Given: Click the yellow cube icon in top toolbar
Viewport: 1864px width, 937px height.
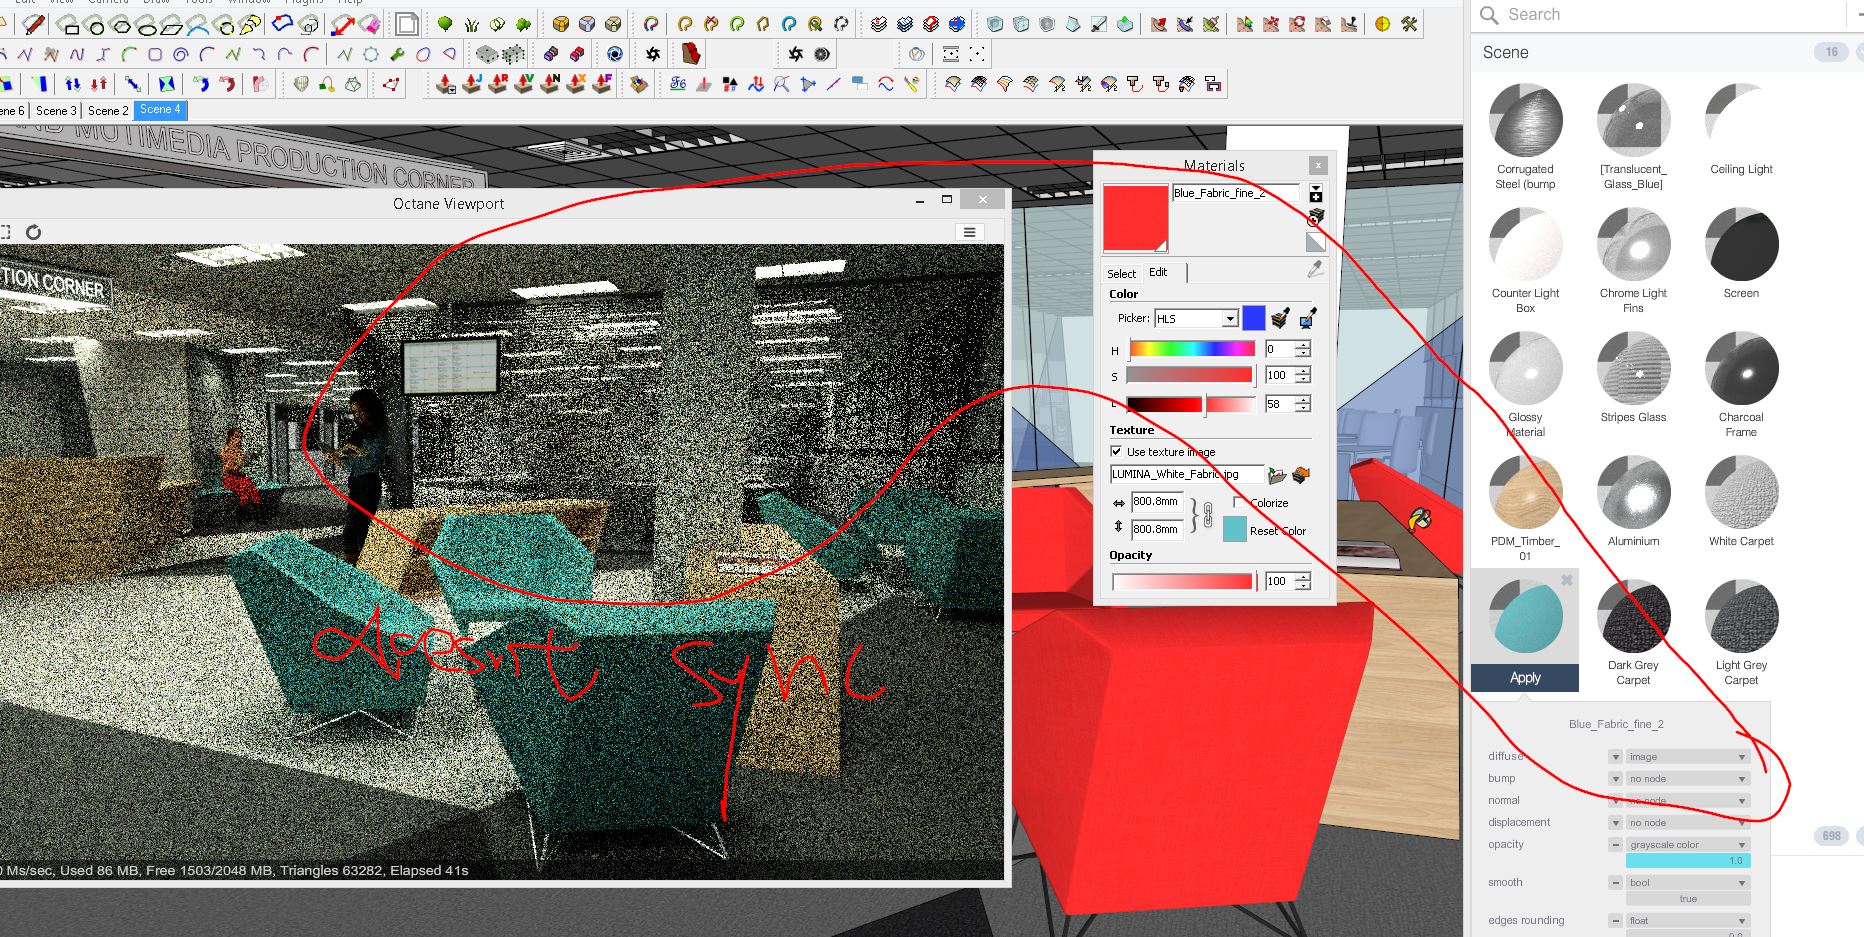Looking at the screenshot, I should [x=561, y=24].
